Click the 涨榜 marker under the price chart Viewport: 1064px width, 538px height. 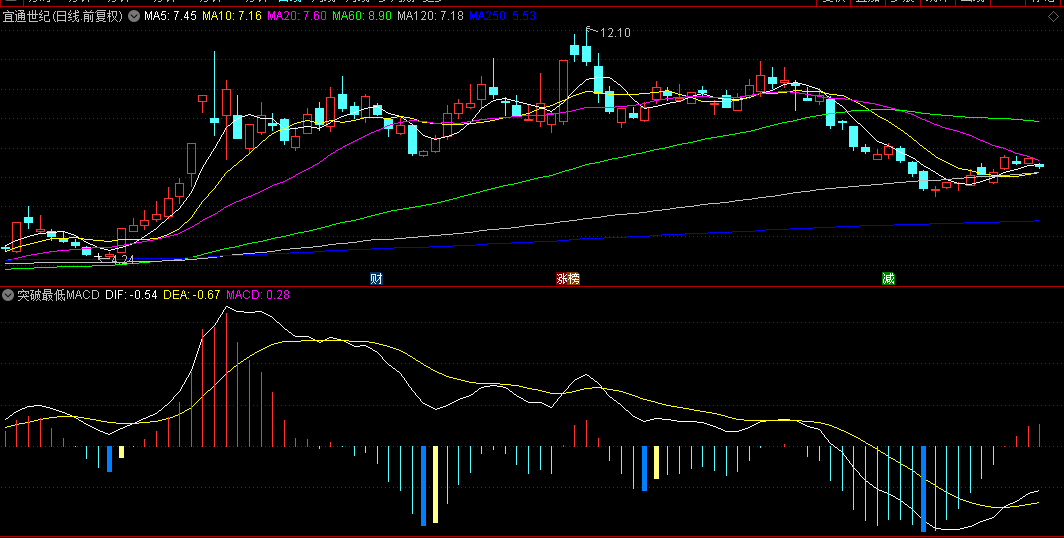point(568,279)
